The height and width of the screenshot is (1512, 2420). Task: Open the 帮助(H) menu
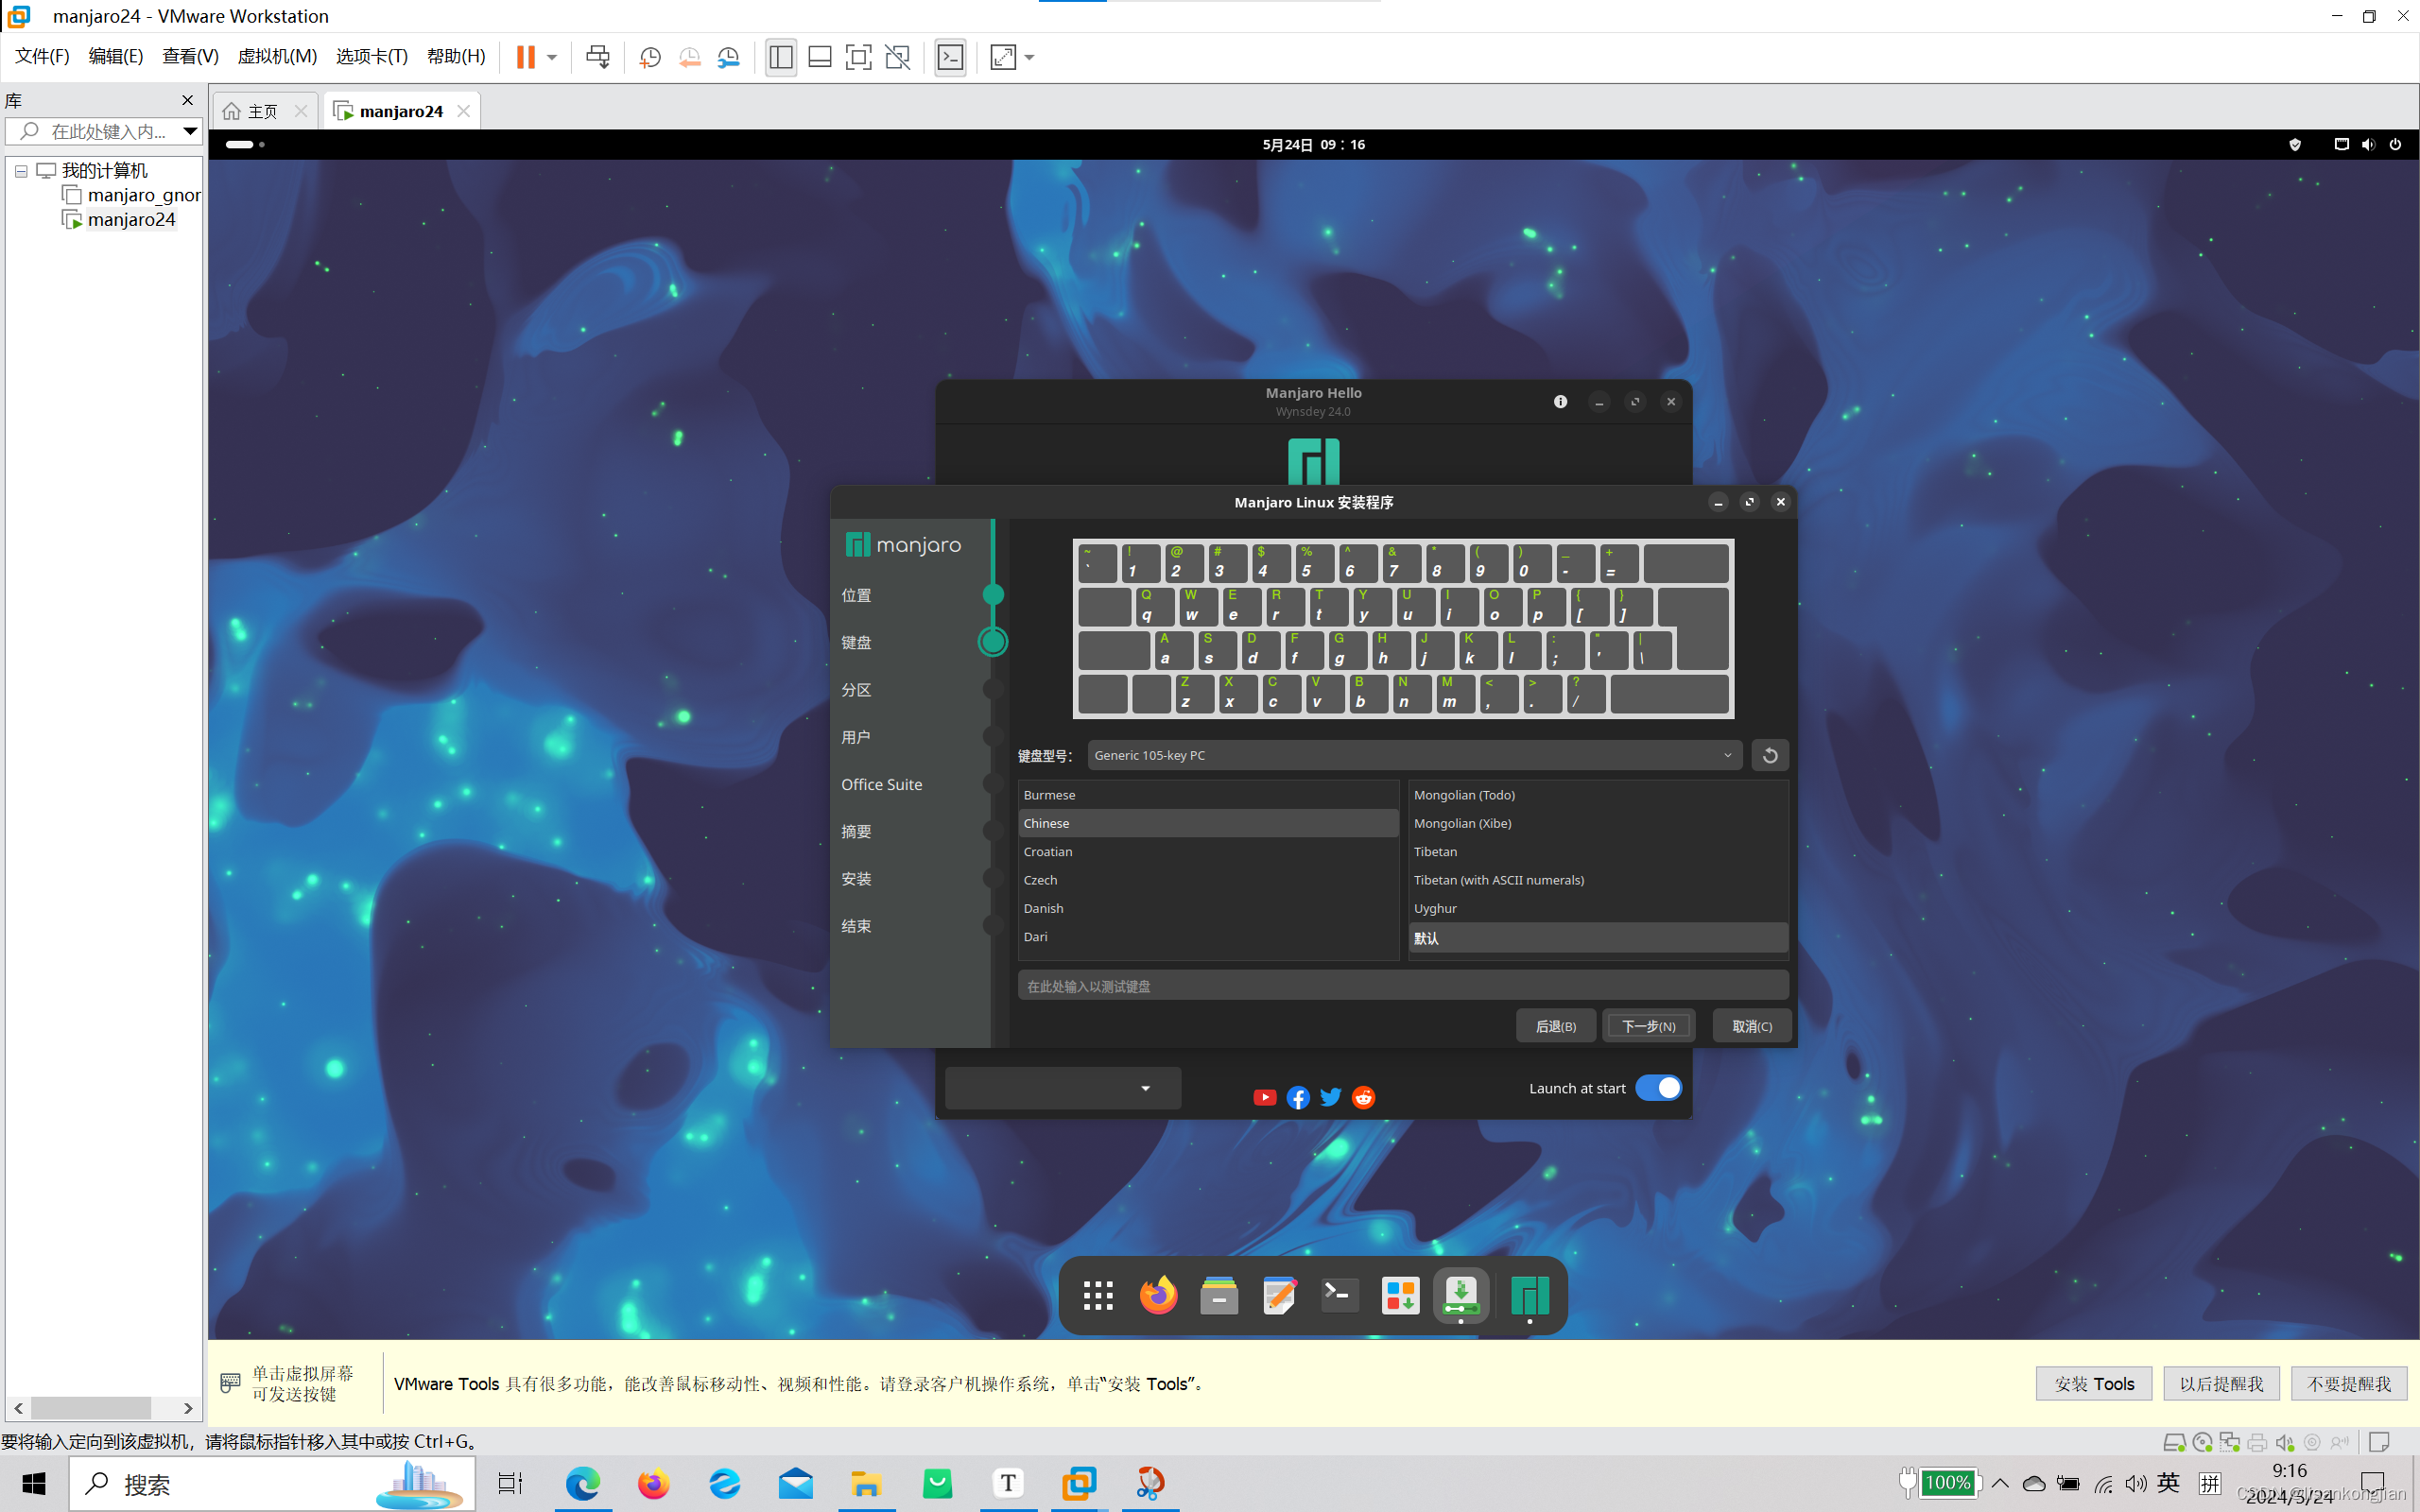tap(456, 56)
